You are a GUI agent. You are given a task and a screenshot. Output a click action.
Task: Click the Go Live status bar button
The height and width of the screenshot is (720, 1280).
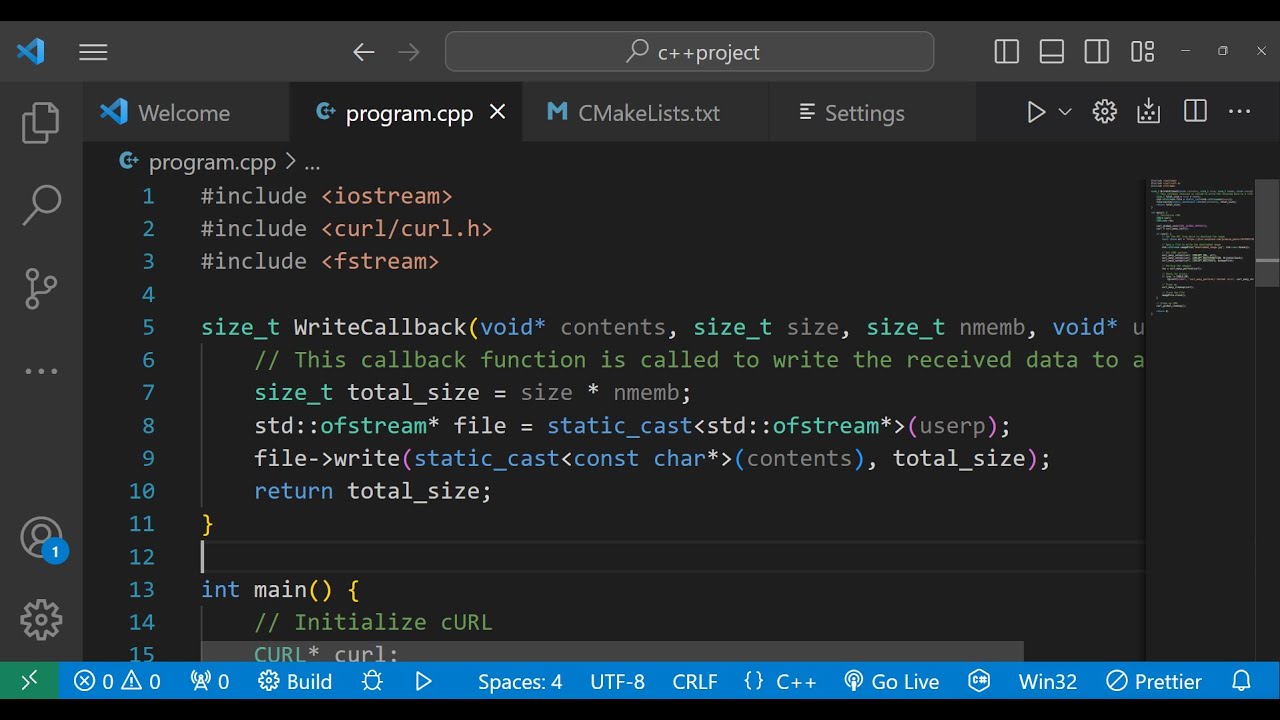tap(892, 681)
